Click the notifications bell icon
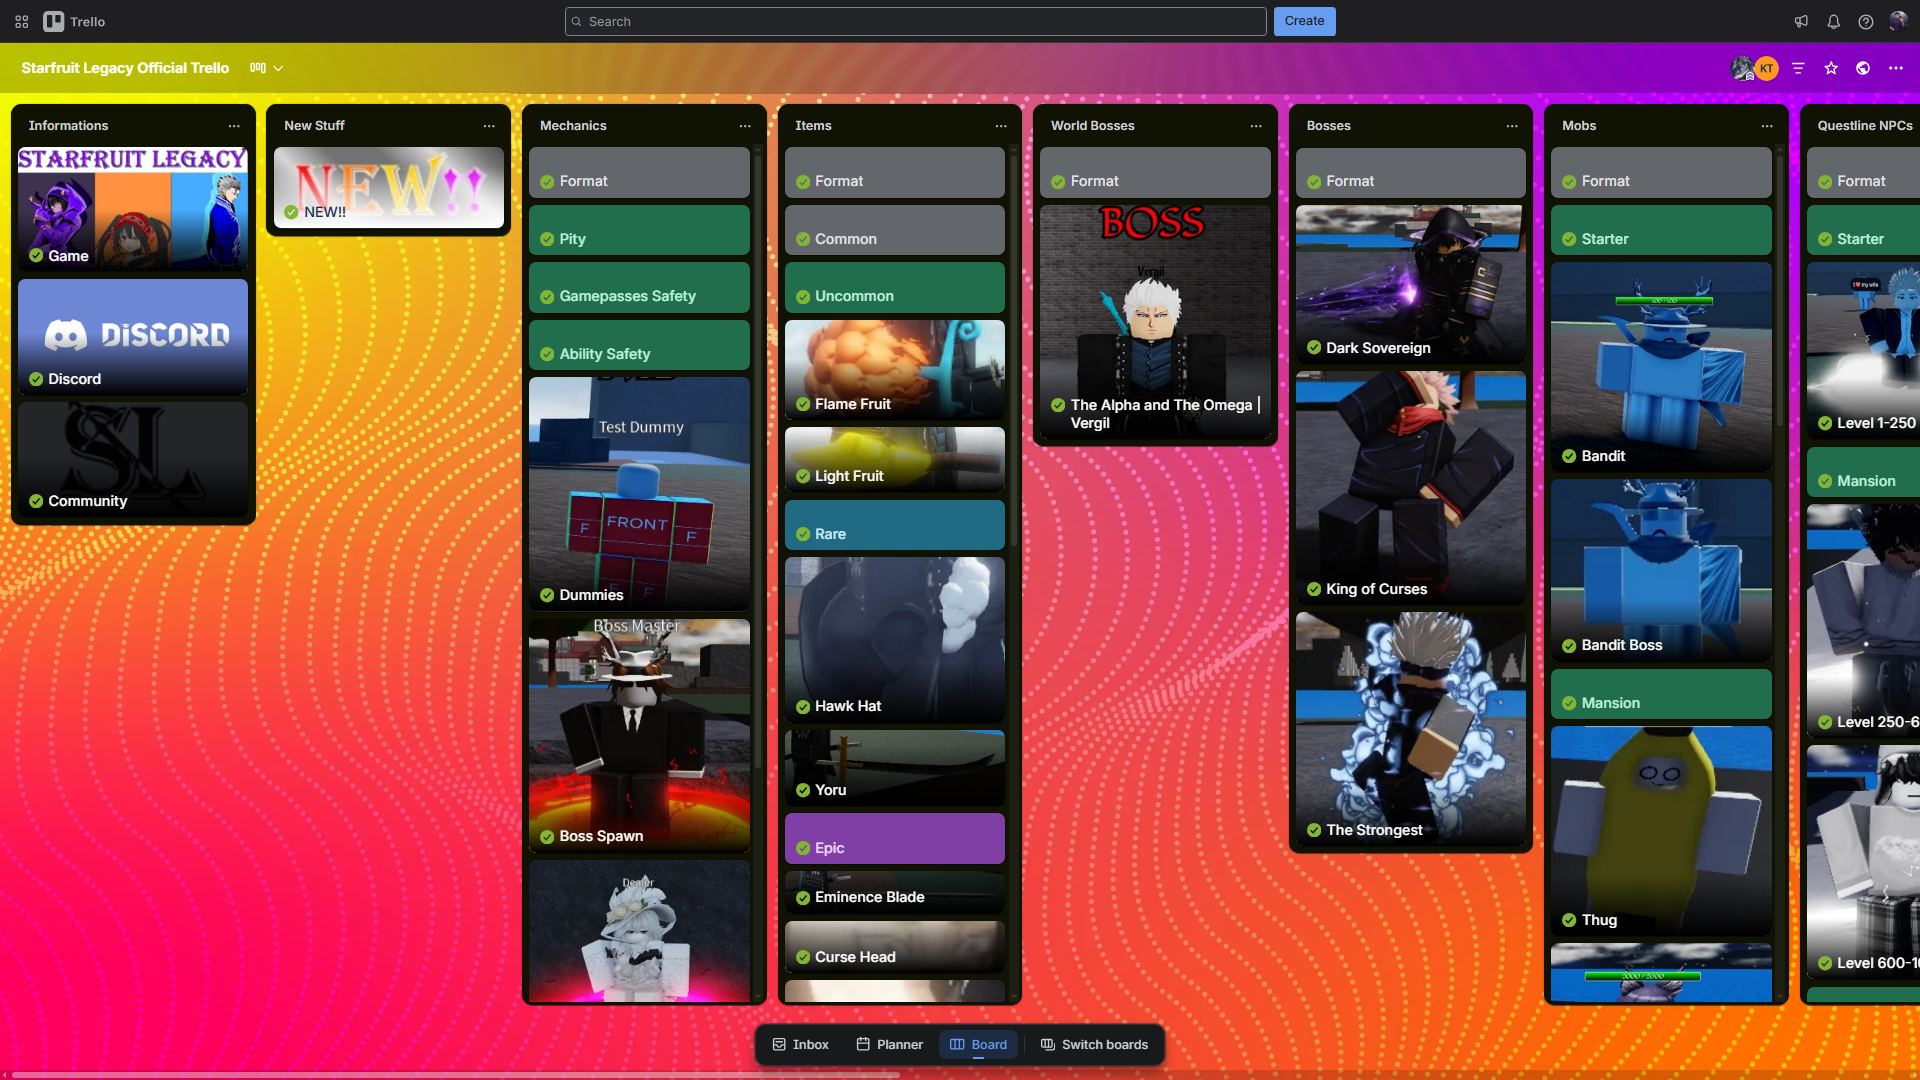The width and height of the screenshot is (1920, 1080). [x=1833, y=21]
